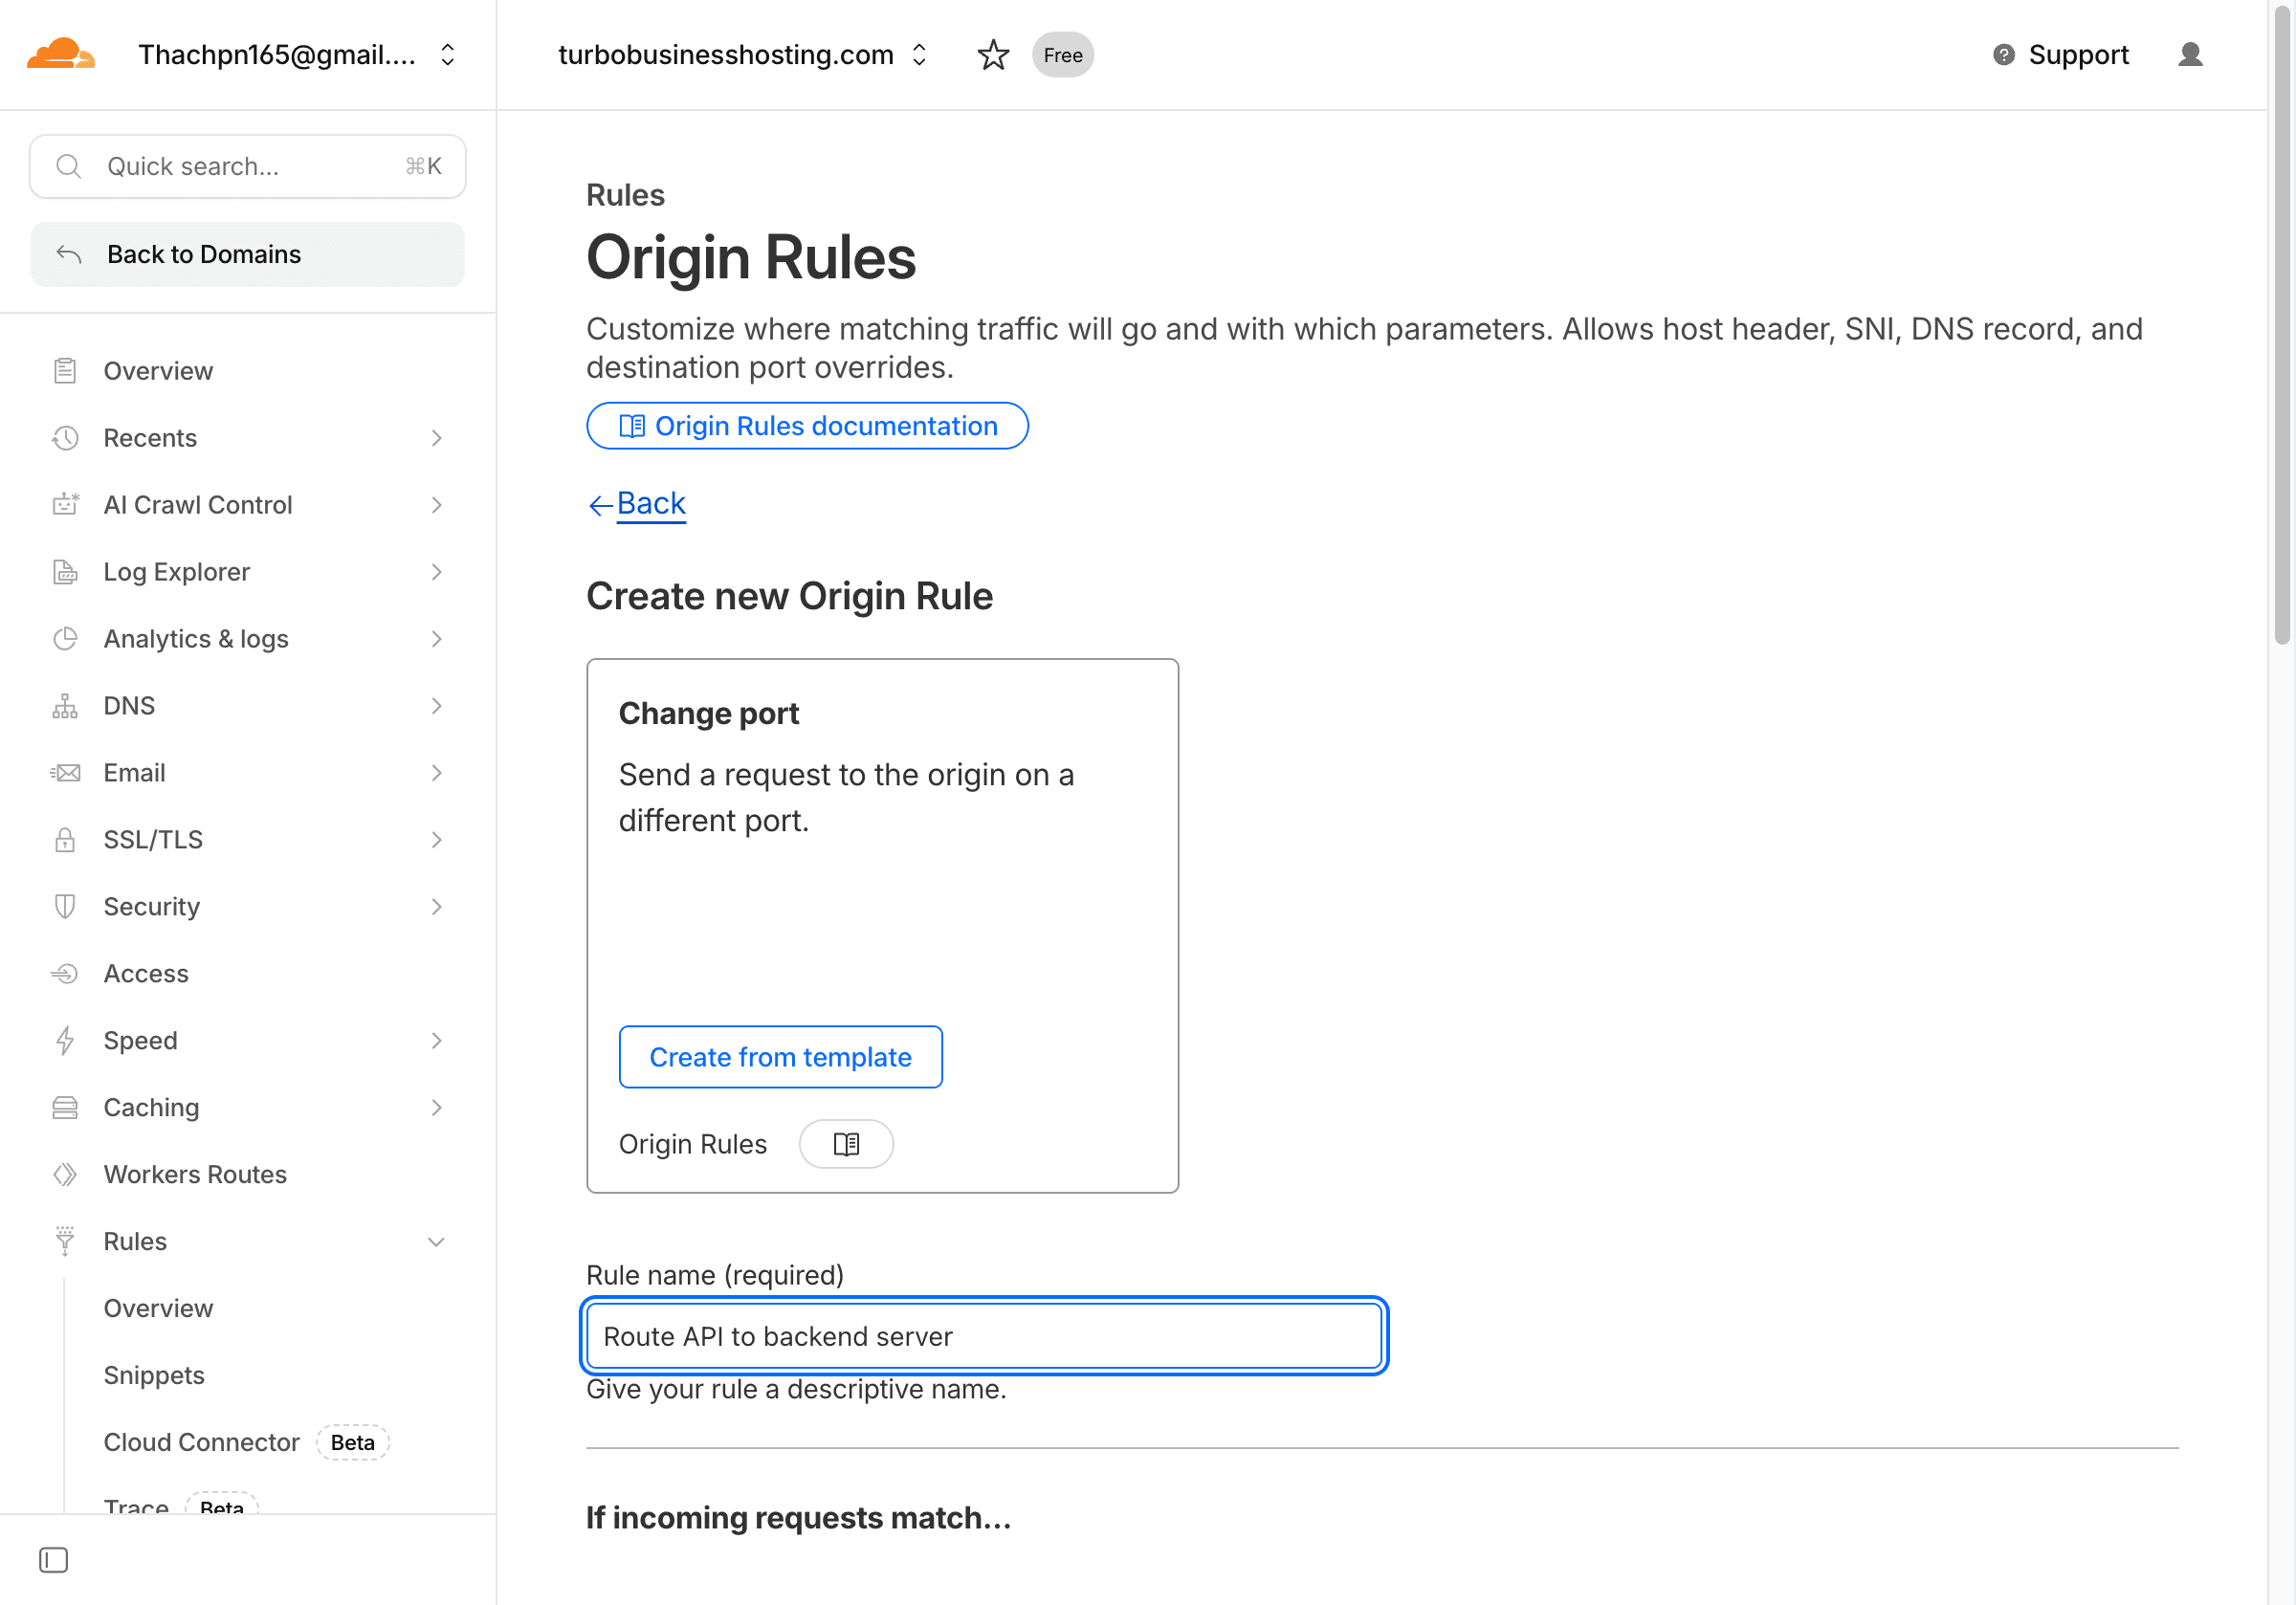2296x1605 pixels.
Task: Open the domain switcher next to turbobusinesshosting.com
Action: click(918, 55)
